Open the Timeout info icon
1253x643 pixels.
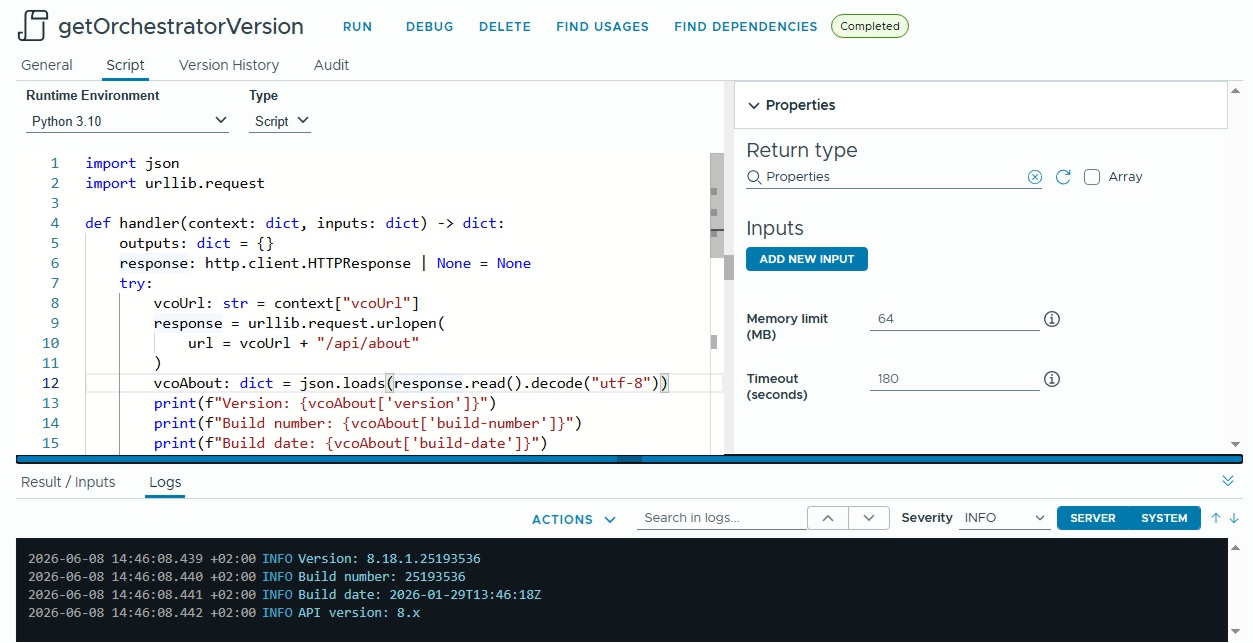[1052, 379]
